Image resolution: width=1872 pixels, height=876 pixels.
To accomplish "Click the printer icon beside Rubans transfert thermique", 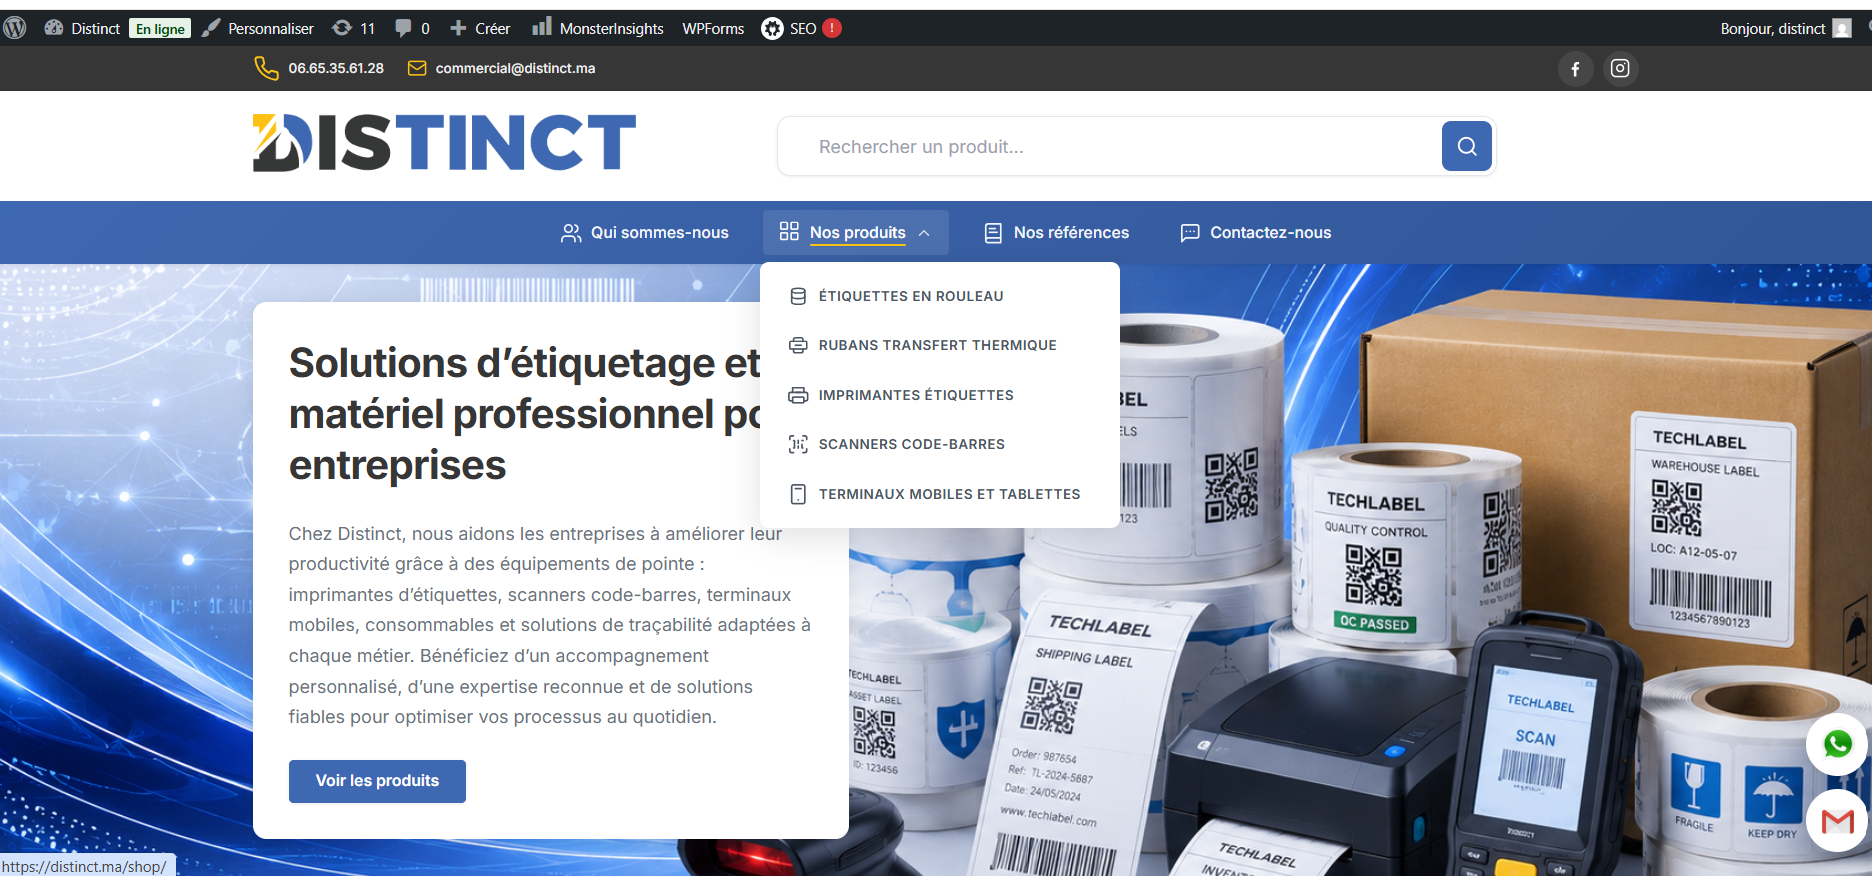I will (x=798, y=345).
